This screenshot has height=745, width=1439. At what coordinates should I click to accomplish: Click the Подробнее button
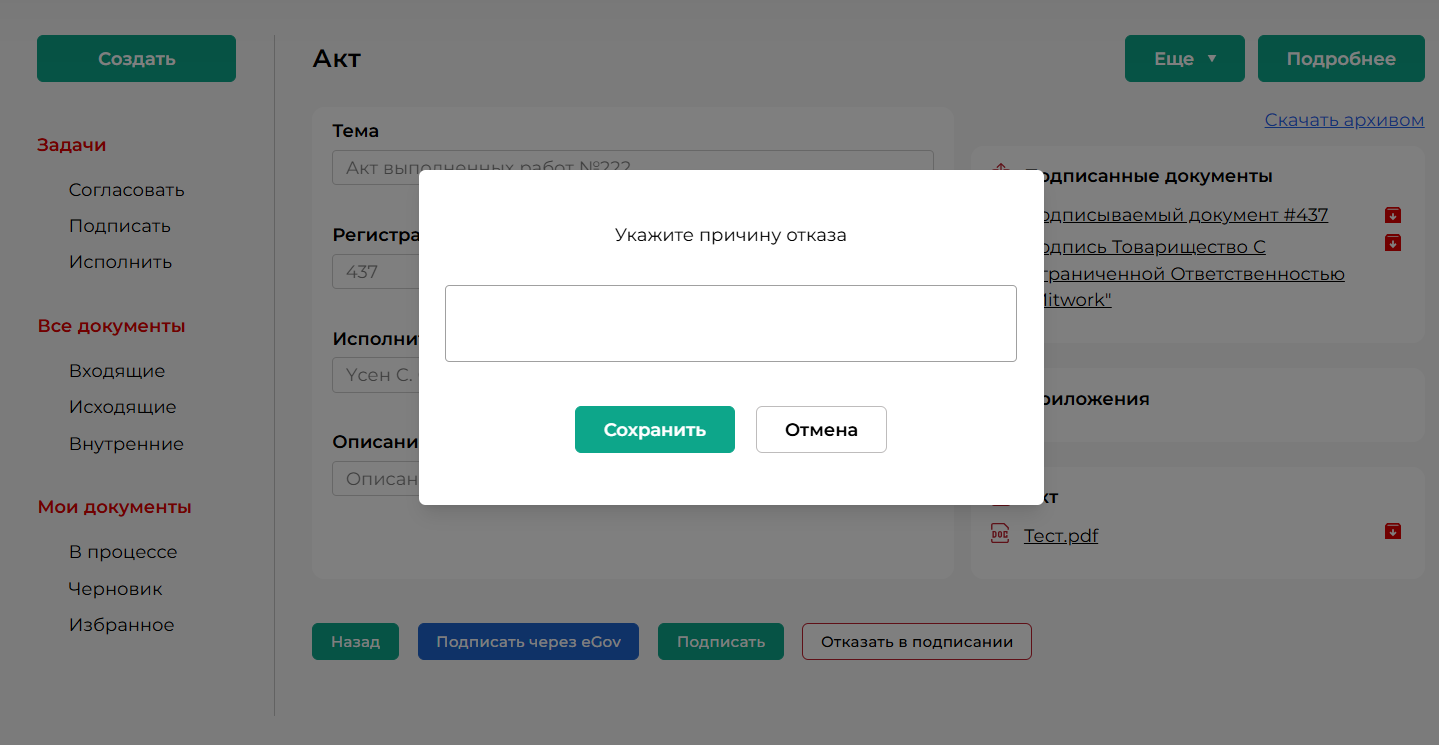click(1340, 59)
